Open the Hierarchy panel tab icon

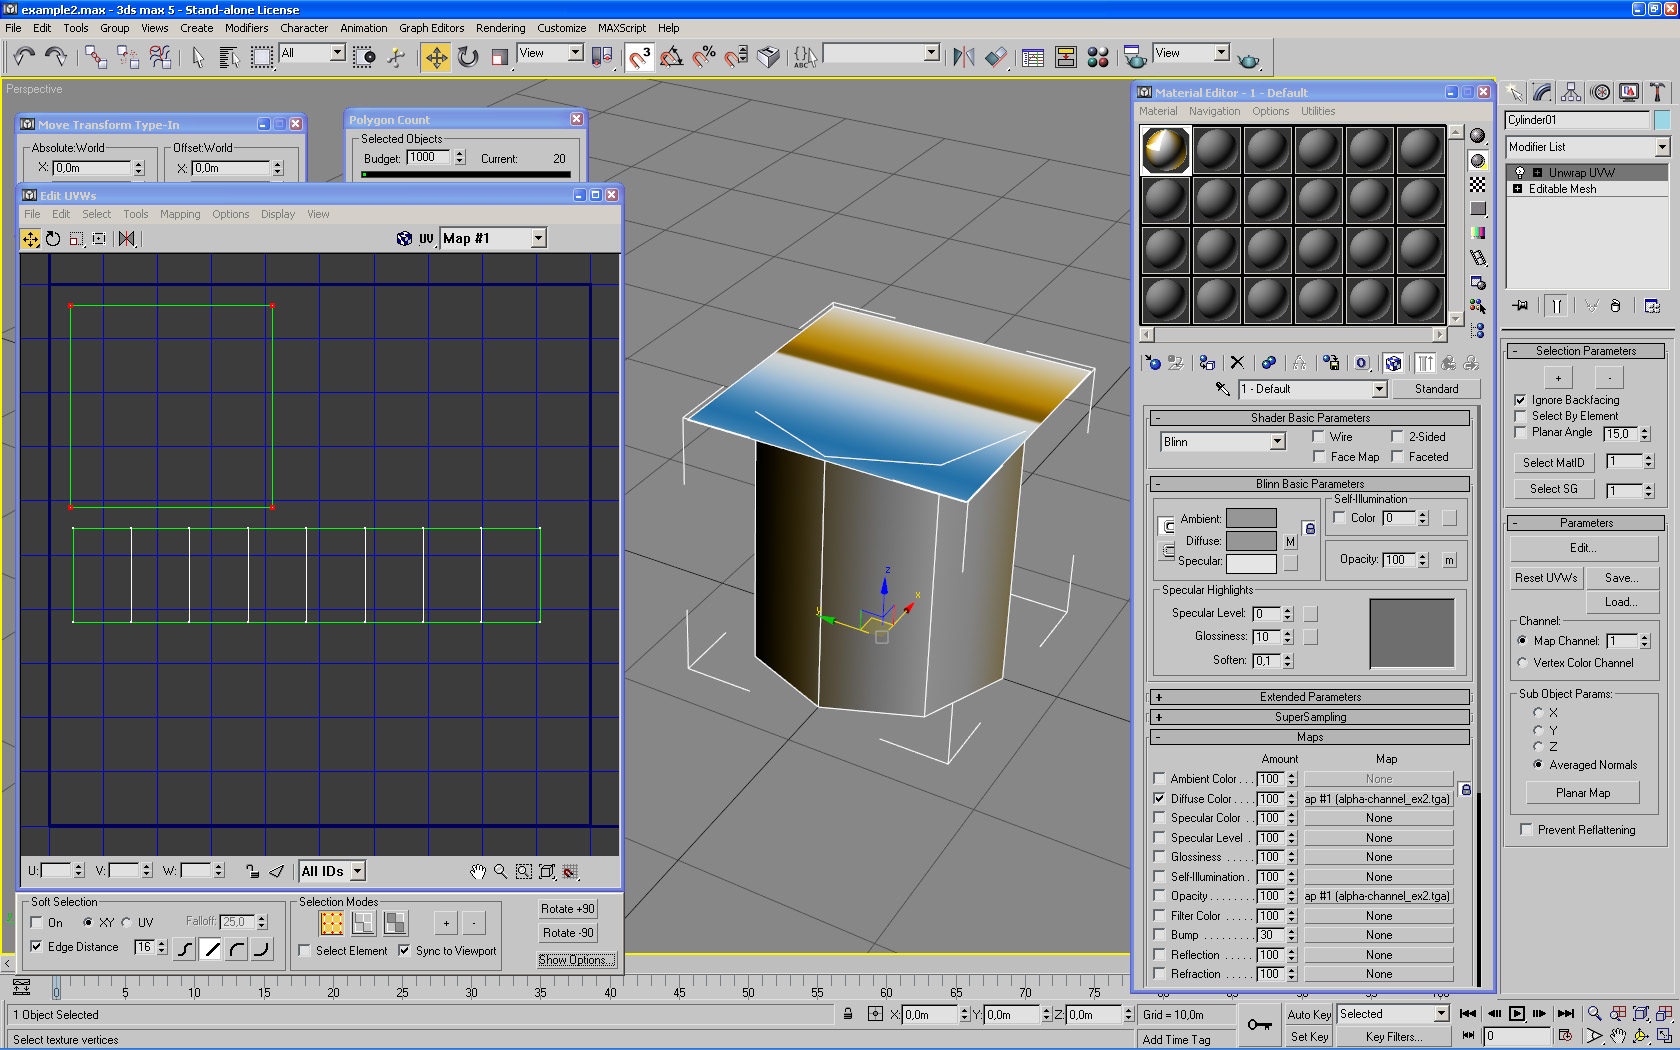(1571, 93)
